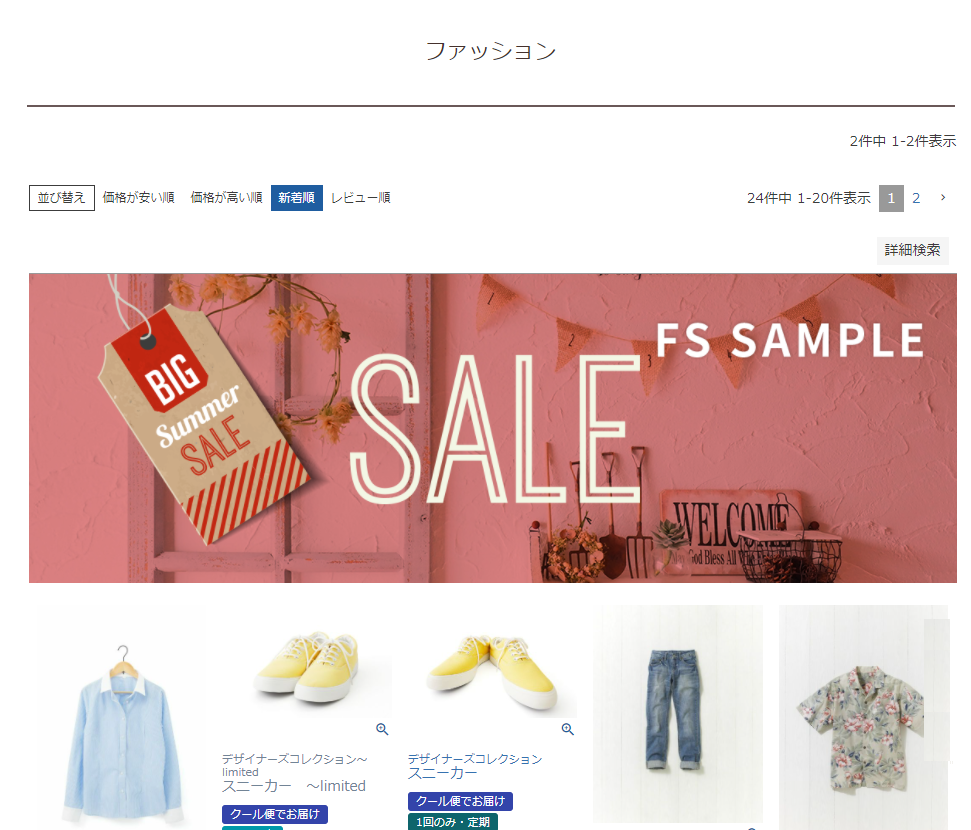Sort by レビュー順
The width and height of the screenshot is (971, 830).
[x=360, y=198]
